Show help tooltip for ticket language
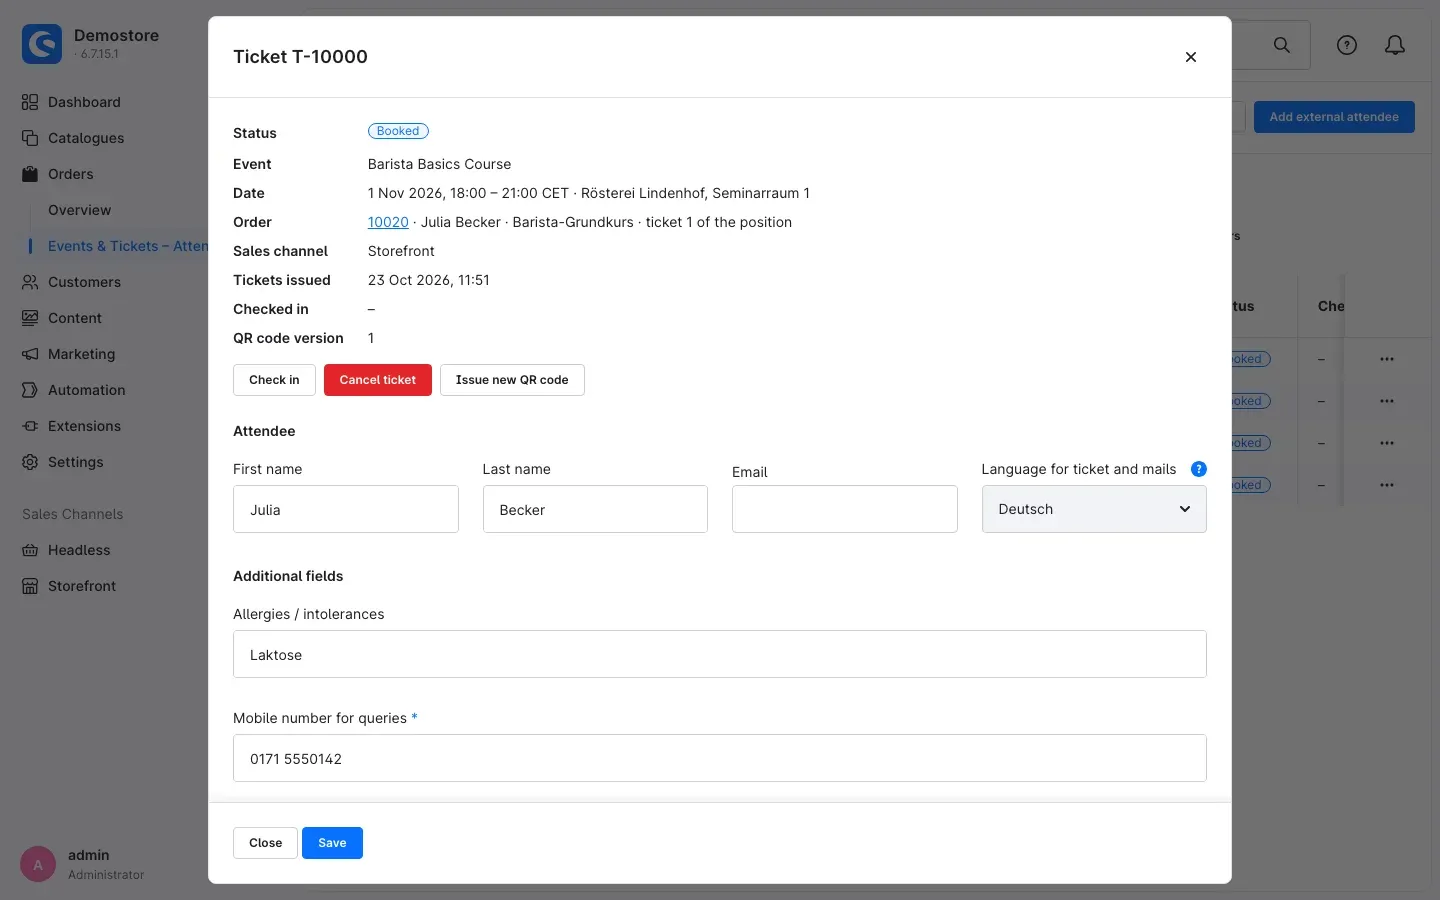Screen dimensions: 1440x900 [x=1199, y=469]
